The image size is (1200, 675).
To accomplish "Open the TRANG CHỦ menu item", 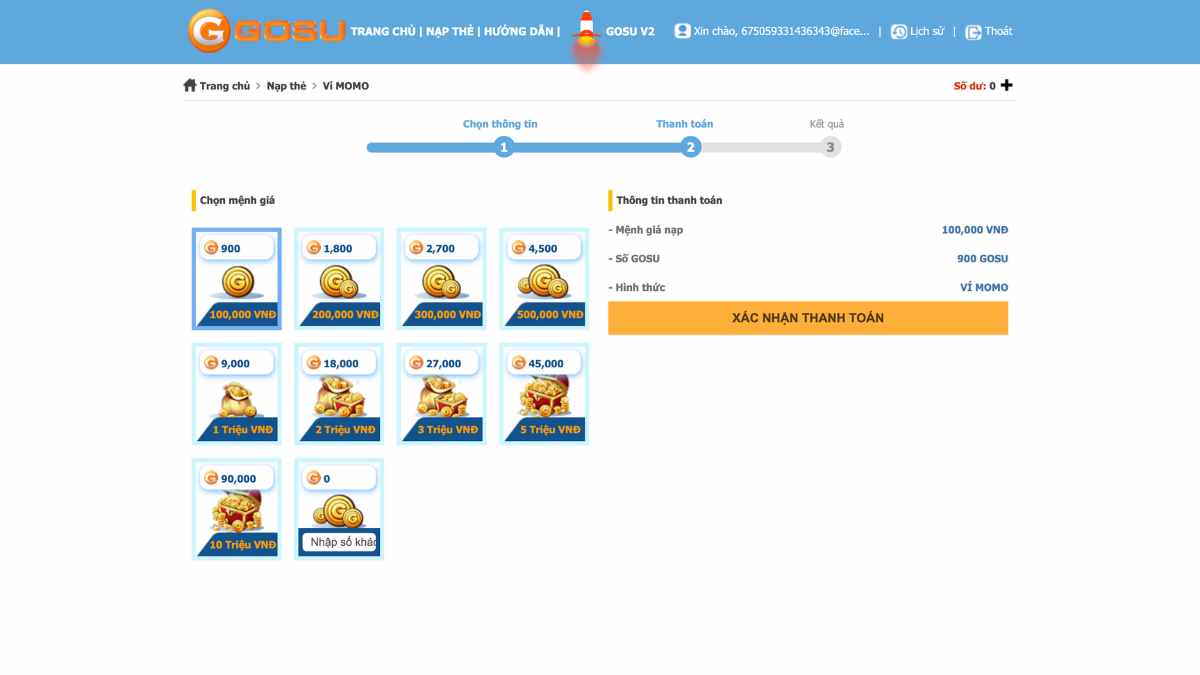I will tap(383, 31).
